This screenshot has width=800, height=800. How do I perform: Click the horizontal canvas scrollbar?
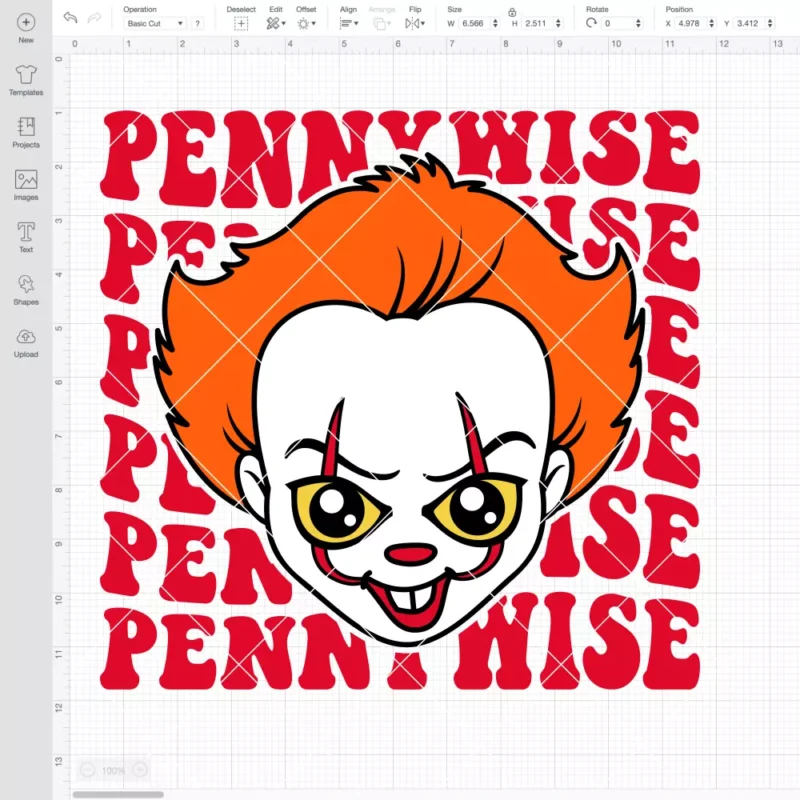118,794
